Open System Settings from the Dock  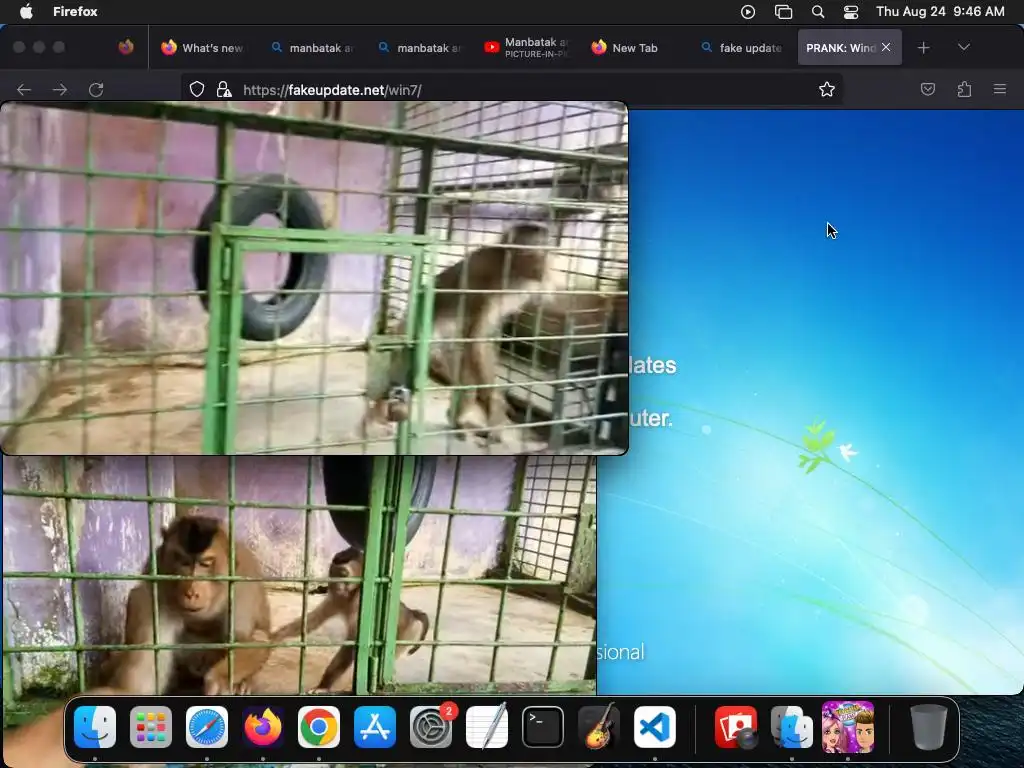431,727
